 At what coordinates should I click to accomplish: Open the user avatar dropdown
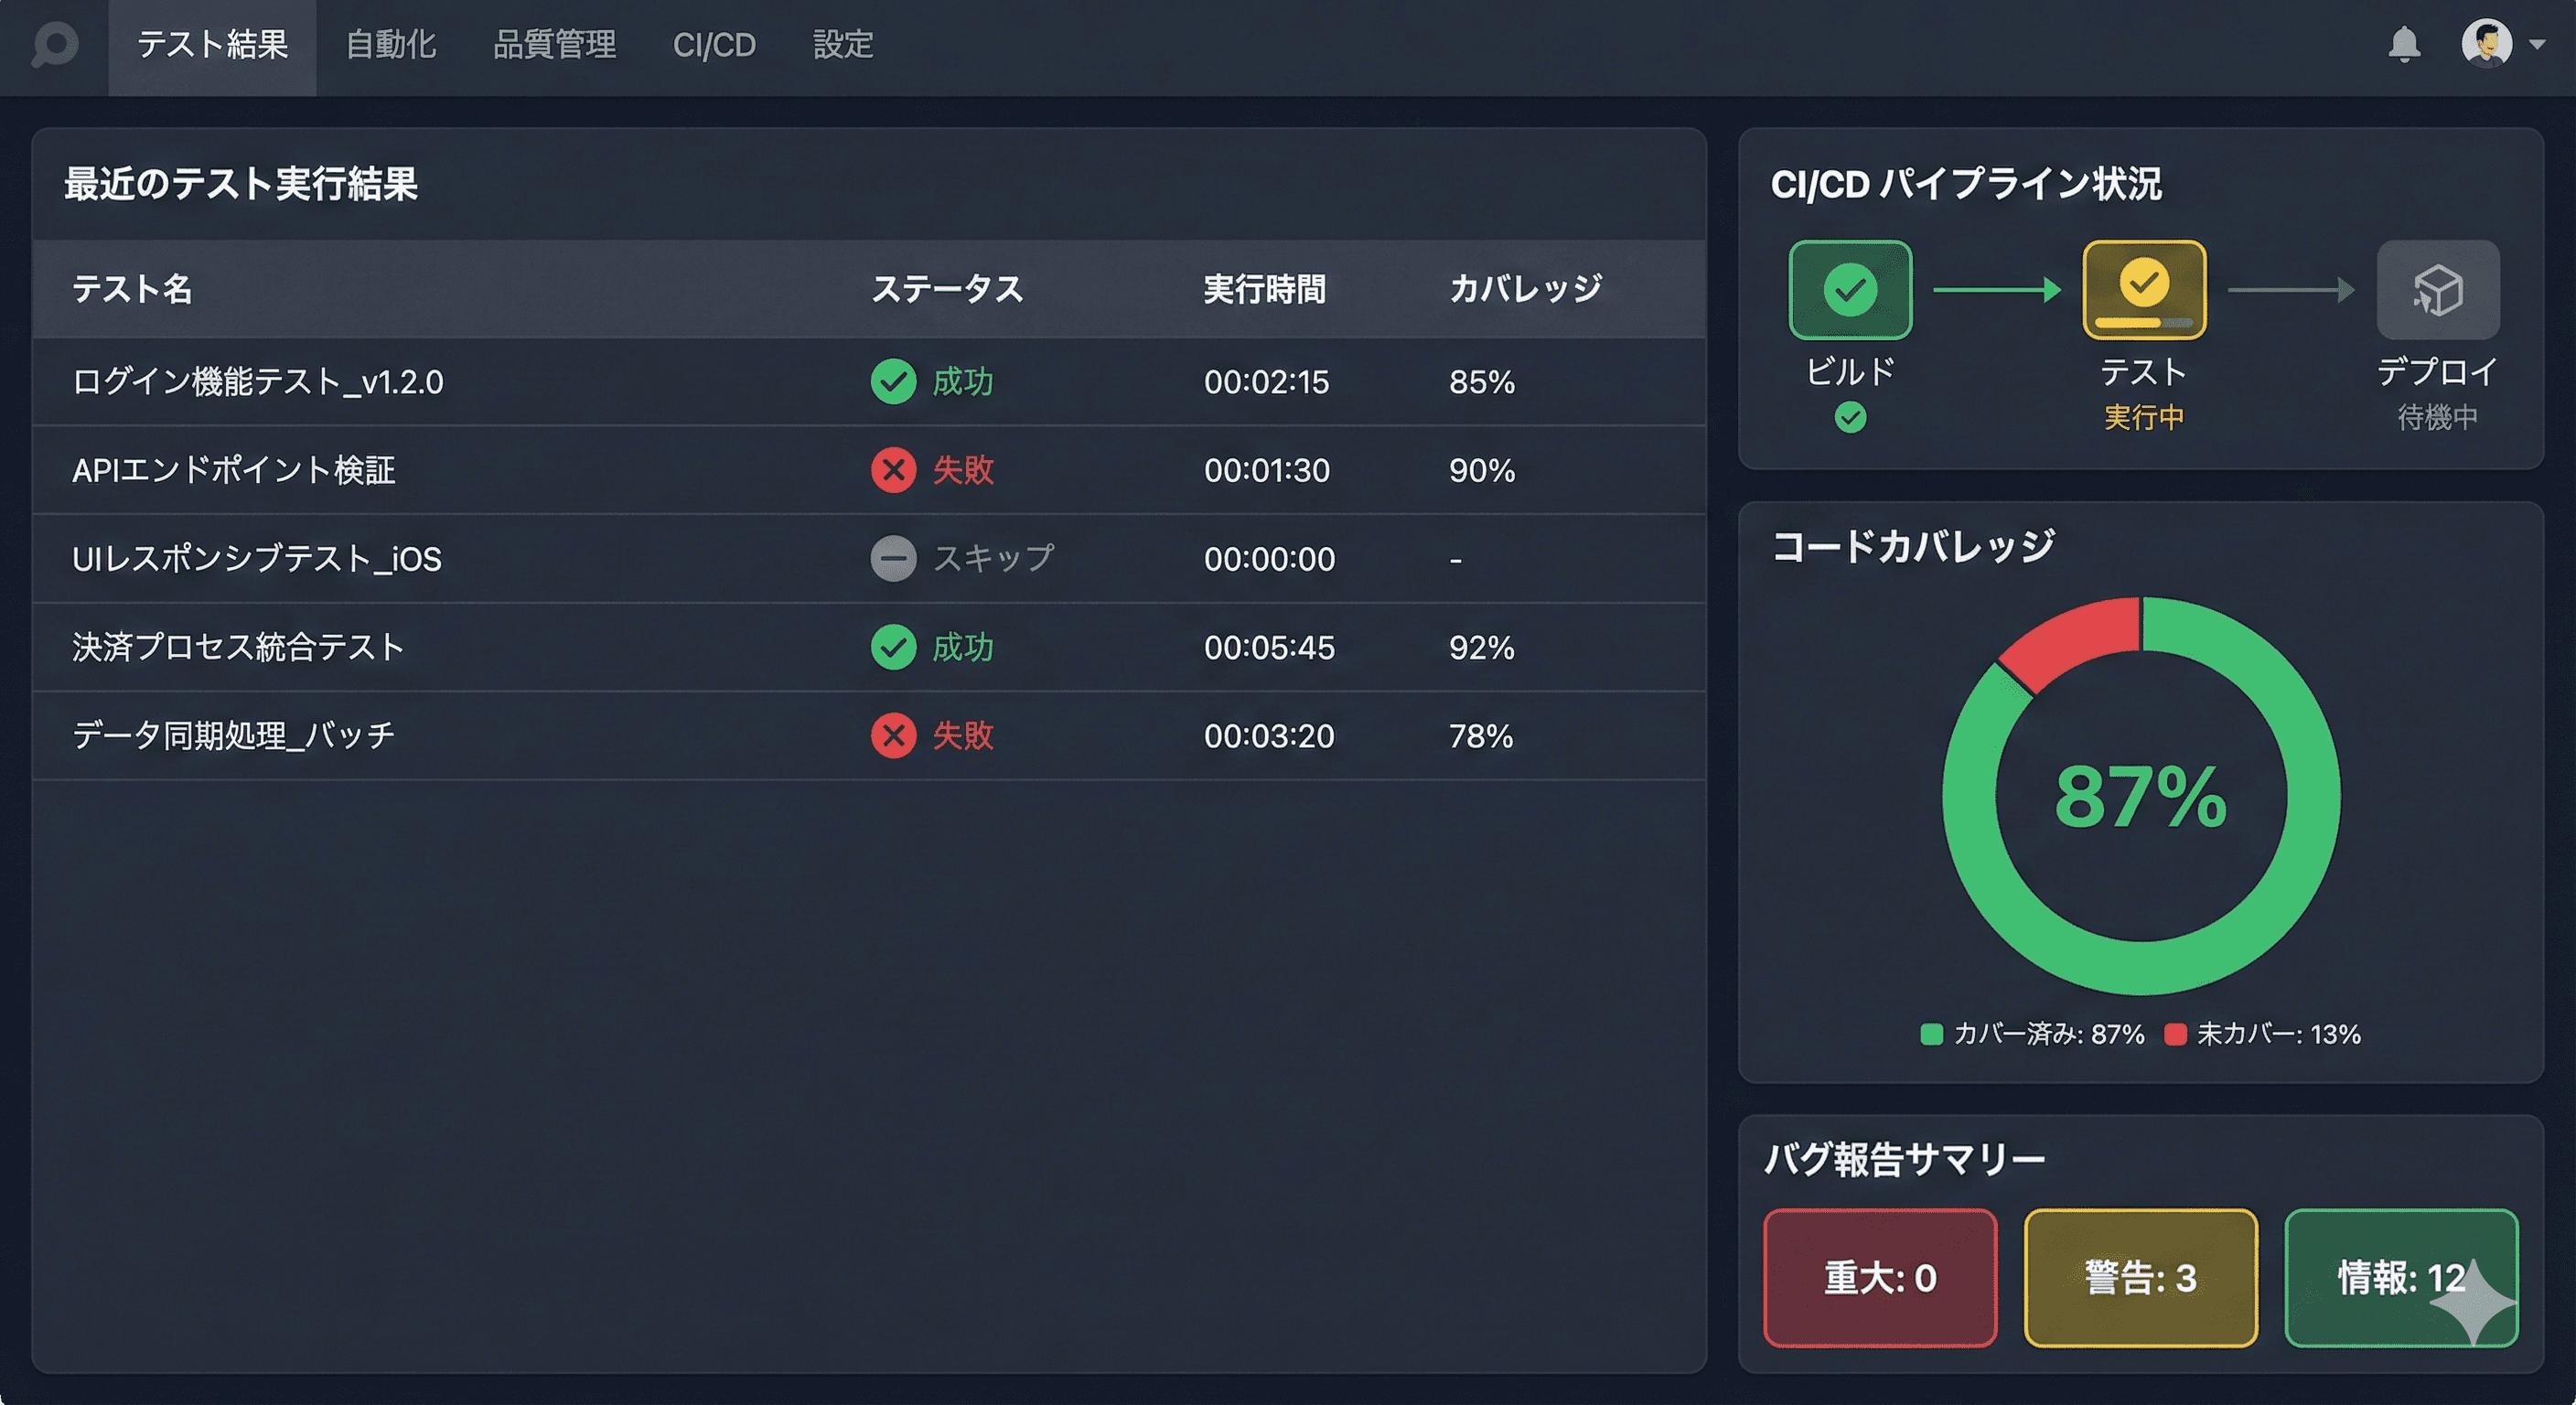click(x=2487, y=45)
